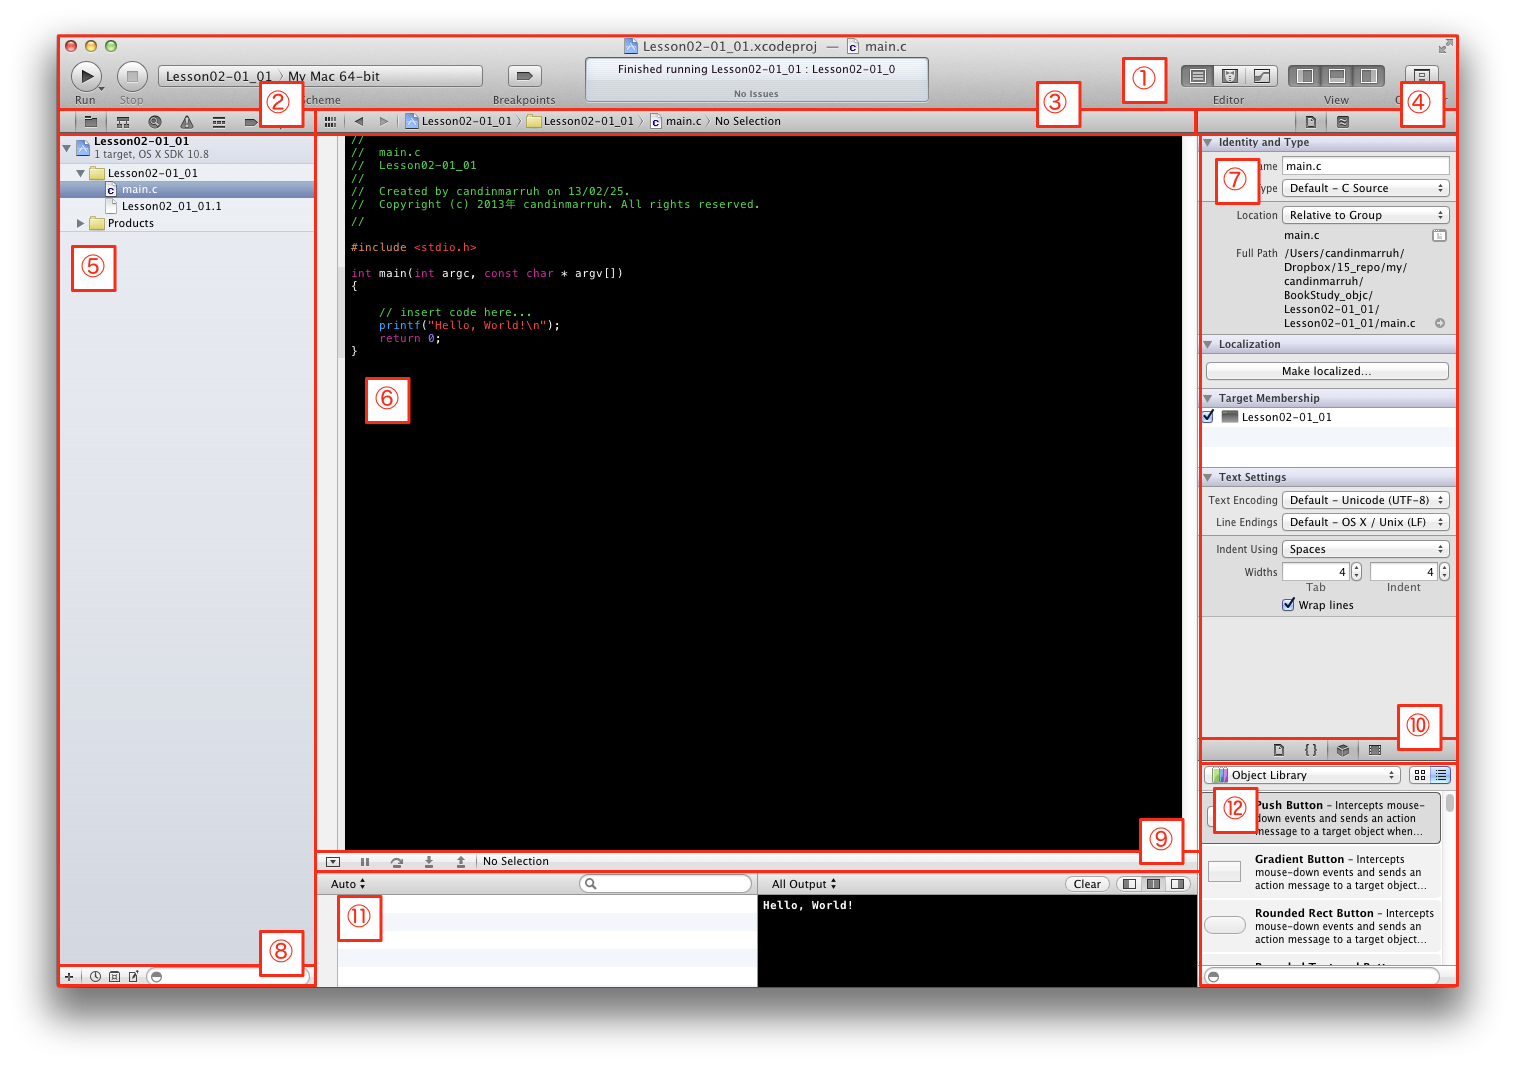Choose file location folder icon

click(1439, 236)
